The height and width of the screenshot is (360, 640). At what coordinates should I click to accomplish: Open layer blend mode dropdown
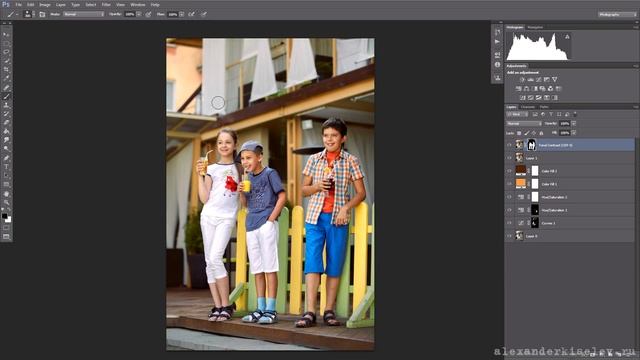tap(524, 124)
